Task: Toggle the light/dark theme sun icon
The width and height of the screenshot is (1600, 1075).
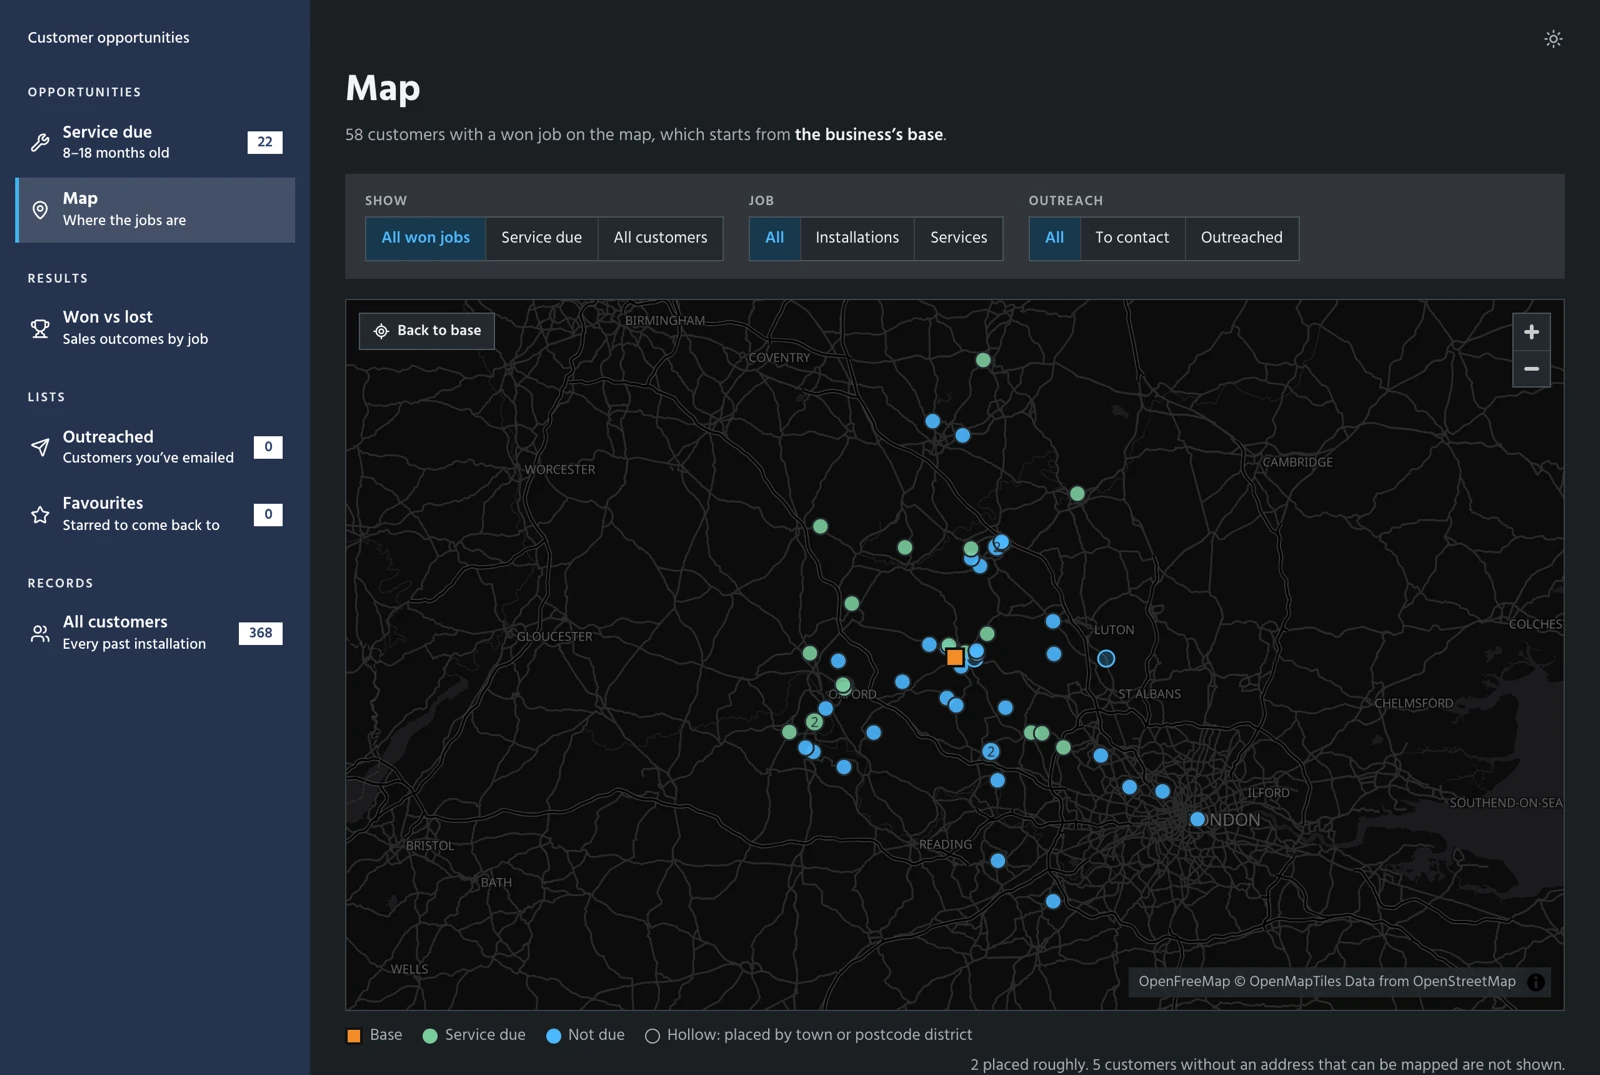Action: (1553, 39)
